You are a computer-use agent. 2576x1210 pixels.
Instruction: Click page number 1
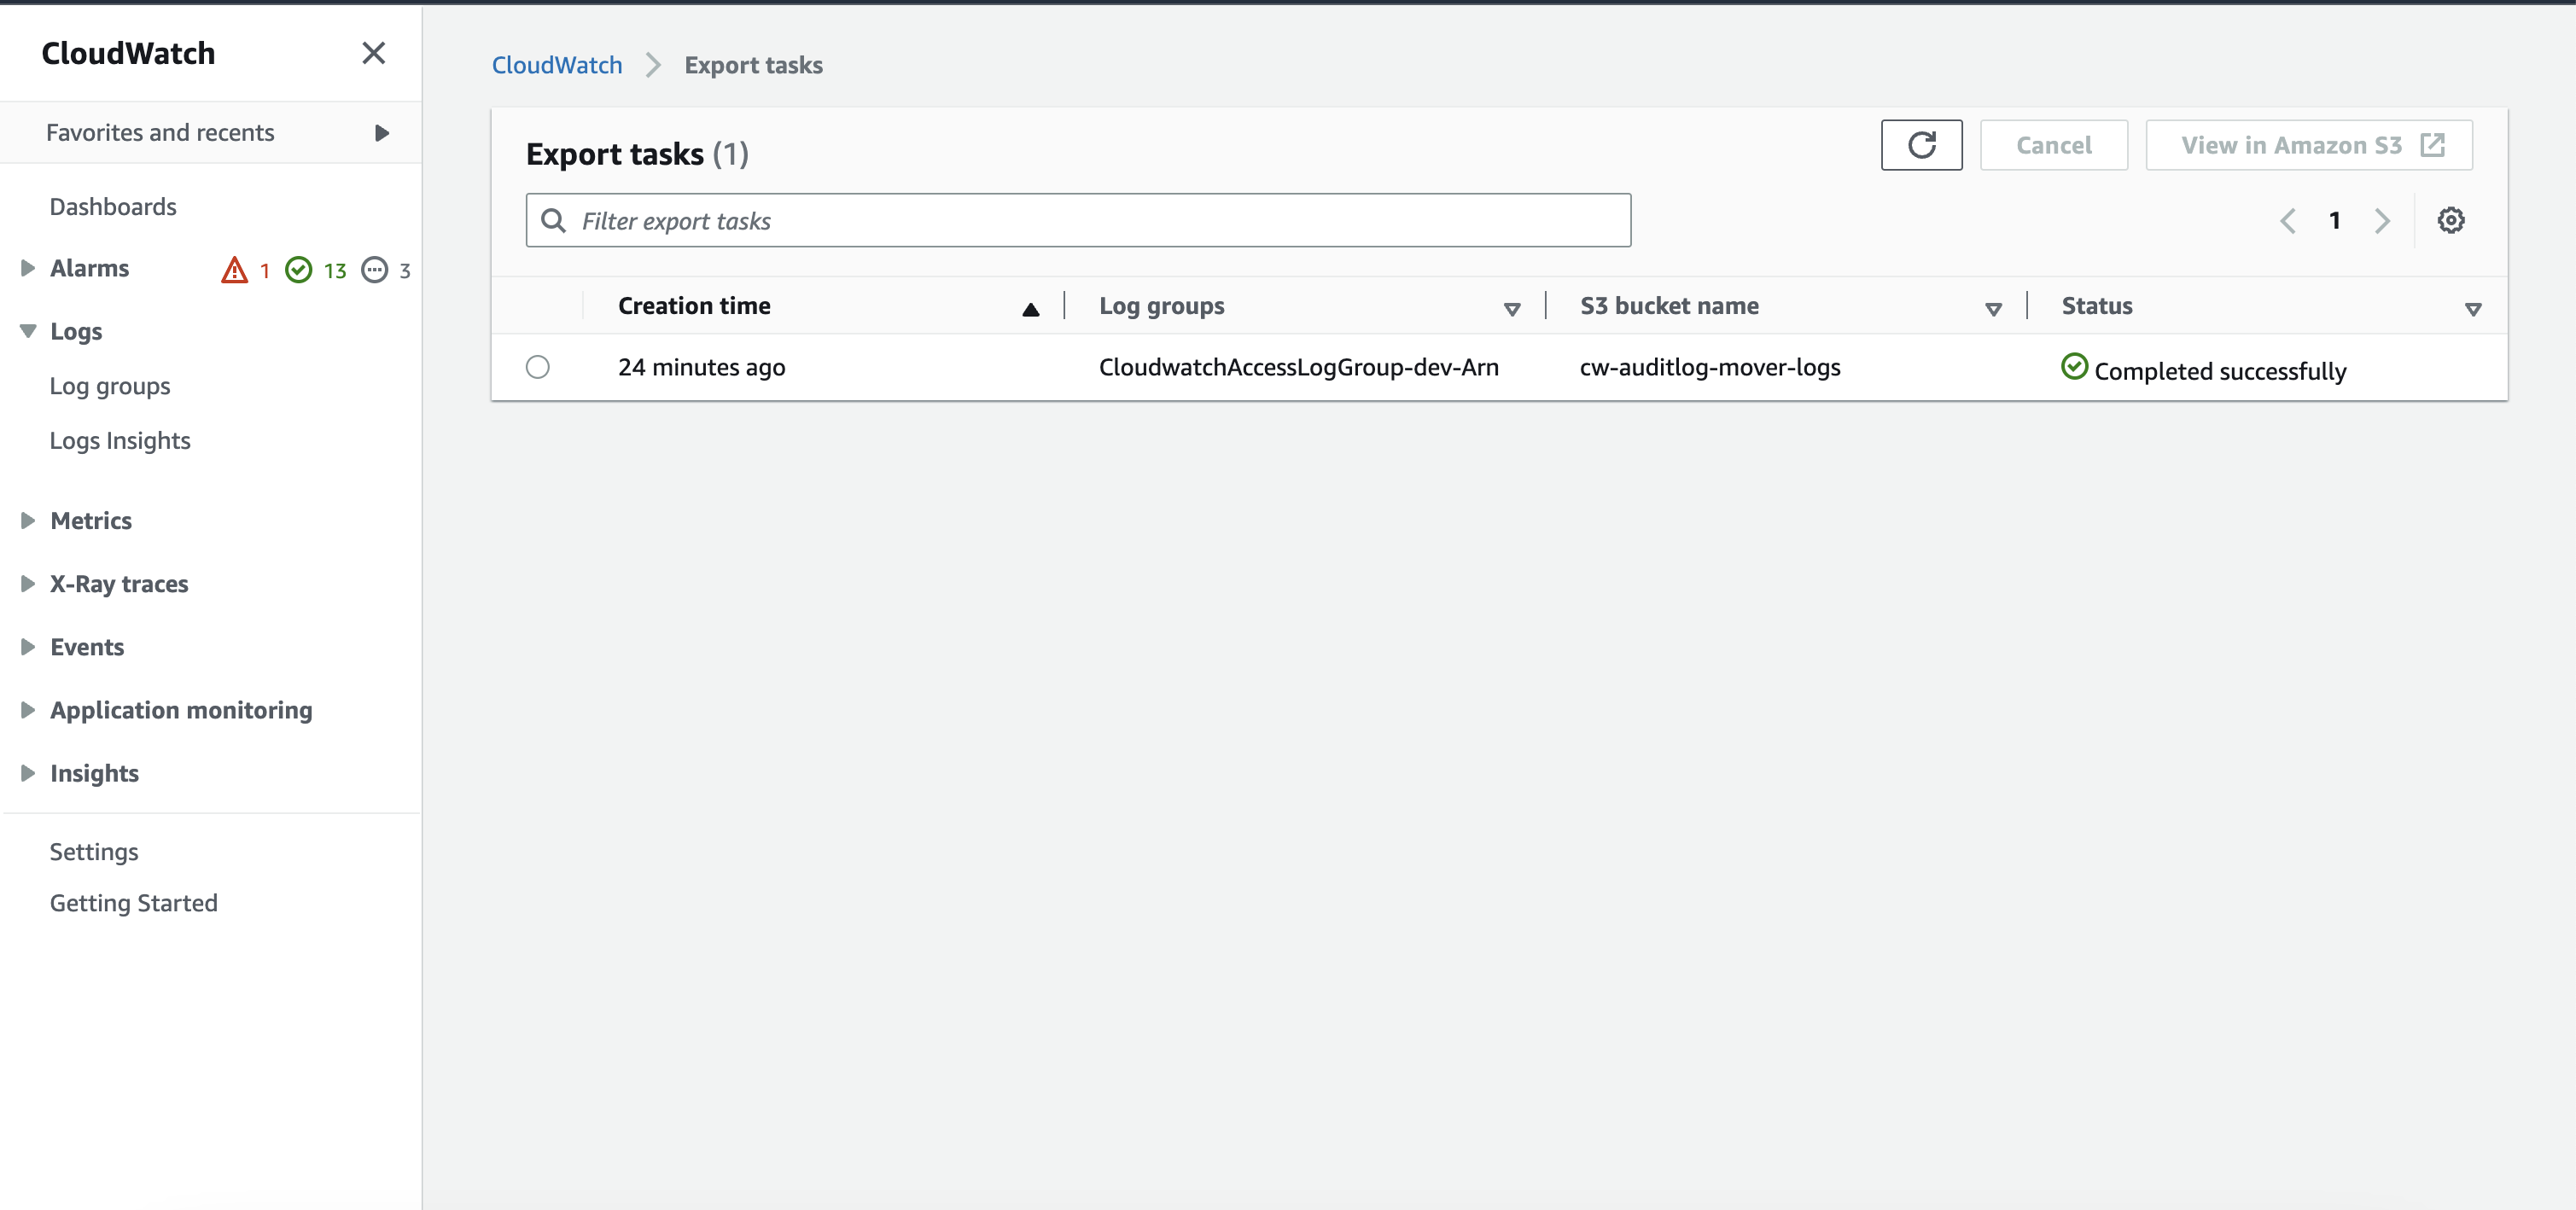pyautogui.click(x=2334, y=220)
